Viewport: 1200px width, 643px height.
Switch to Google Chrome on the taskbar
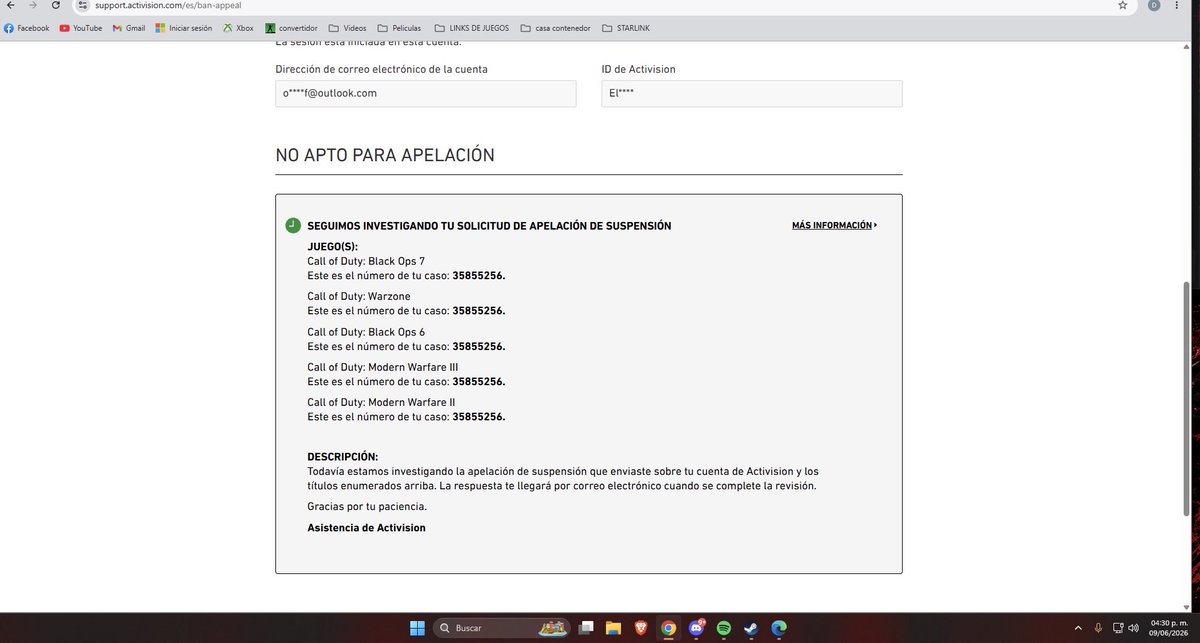tap(669, 628)
